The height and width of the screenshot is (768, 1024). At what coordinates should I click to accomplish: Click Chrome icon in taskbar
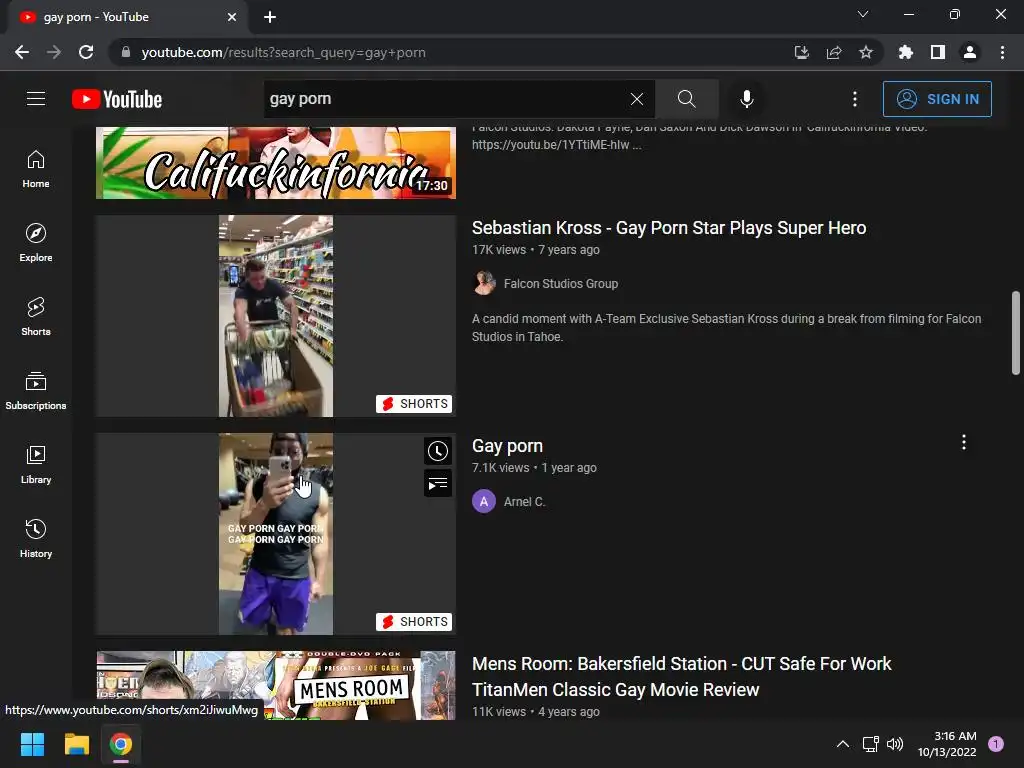coord(121,744)
